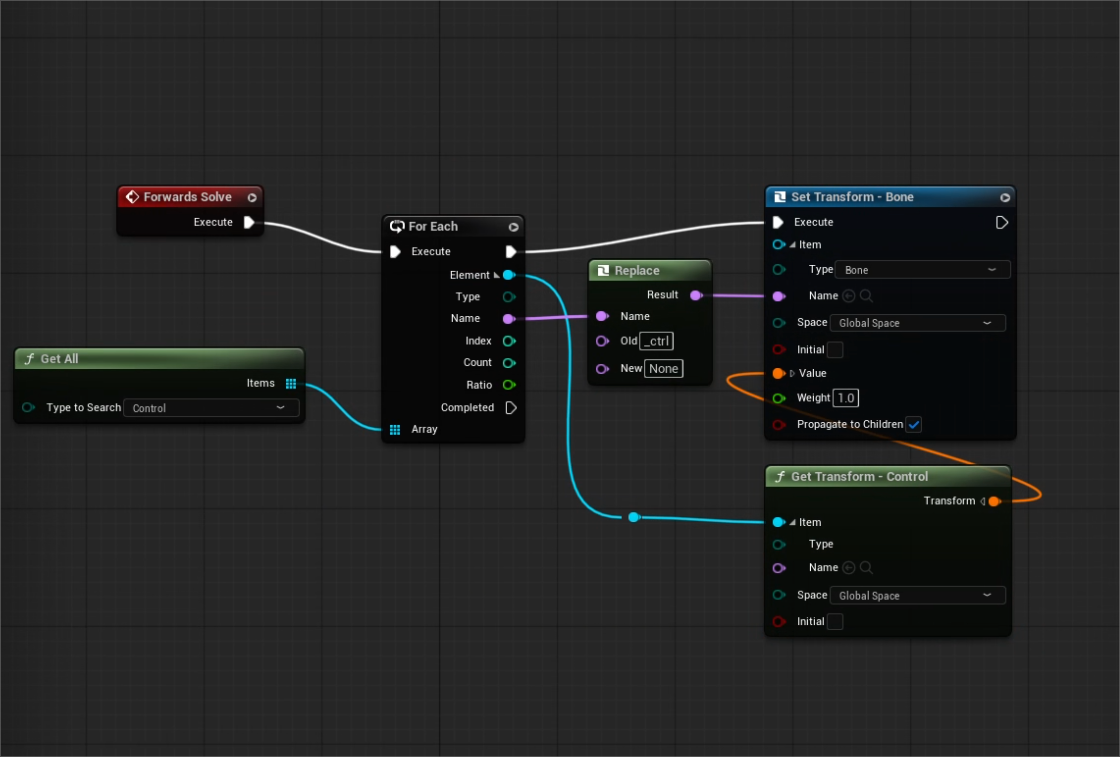The width and height of the screenshot is (1120, 757).
Task: Toggle For Each node collapse circle
Action: click(514, 227)
